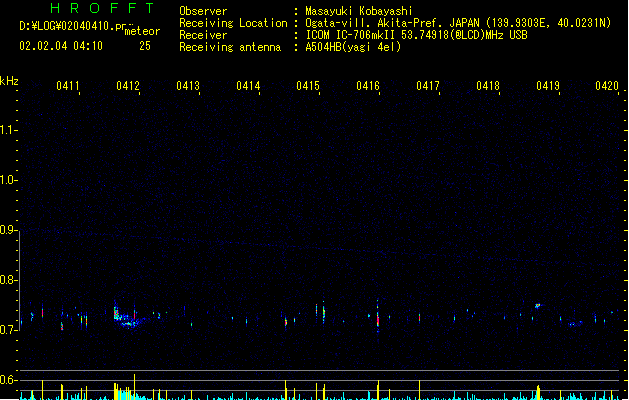
Task: Click the 0420 time marker
Action: tap(607, 86)
